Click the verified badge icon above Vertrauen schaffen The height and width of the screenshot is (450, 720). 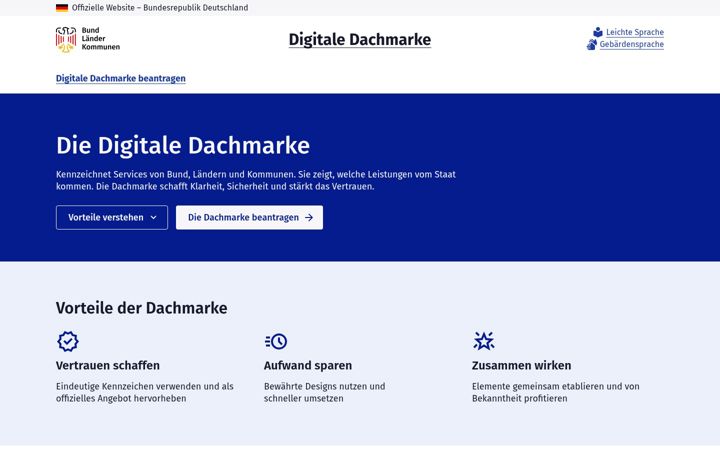[x=68, y=341]
